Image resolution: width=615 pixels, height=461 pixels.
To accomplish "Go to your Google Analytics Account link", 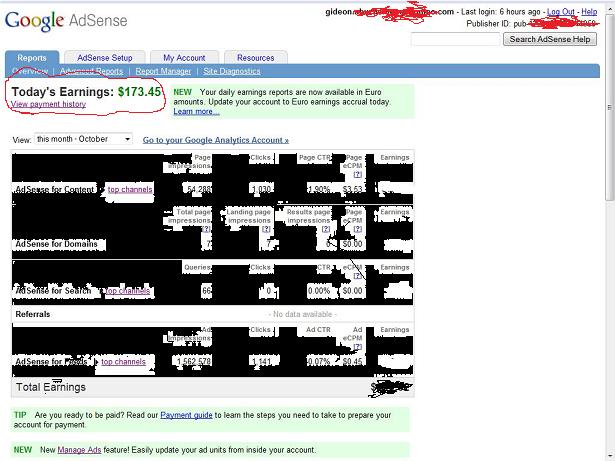I will [216, 140].
